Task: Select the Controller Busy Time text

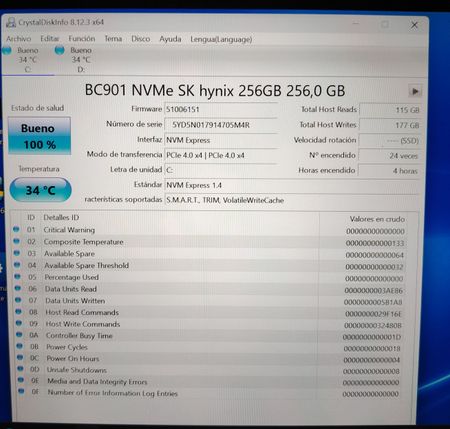Action: [79, 336]
